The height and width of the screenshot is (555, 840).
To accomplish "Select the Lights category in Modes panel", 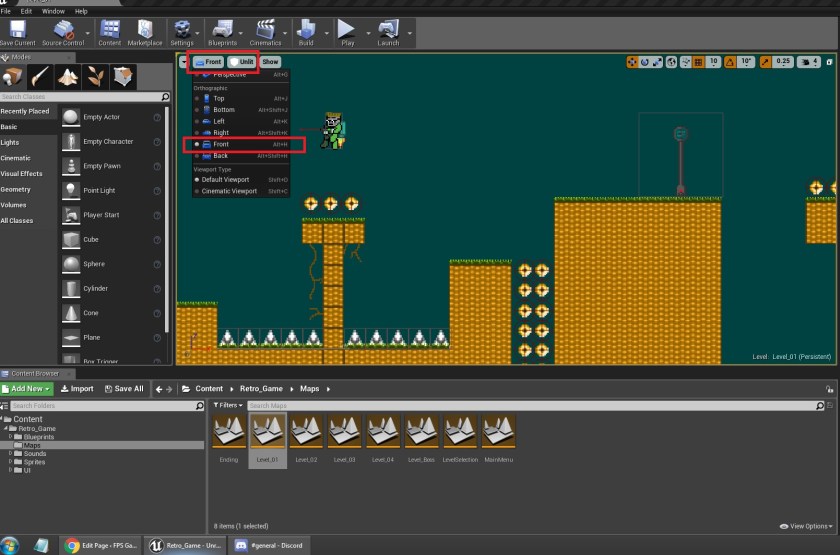I will click(10, 142).
